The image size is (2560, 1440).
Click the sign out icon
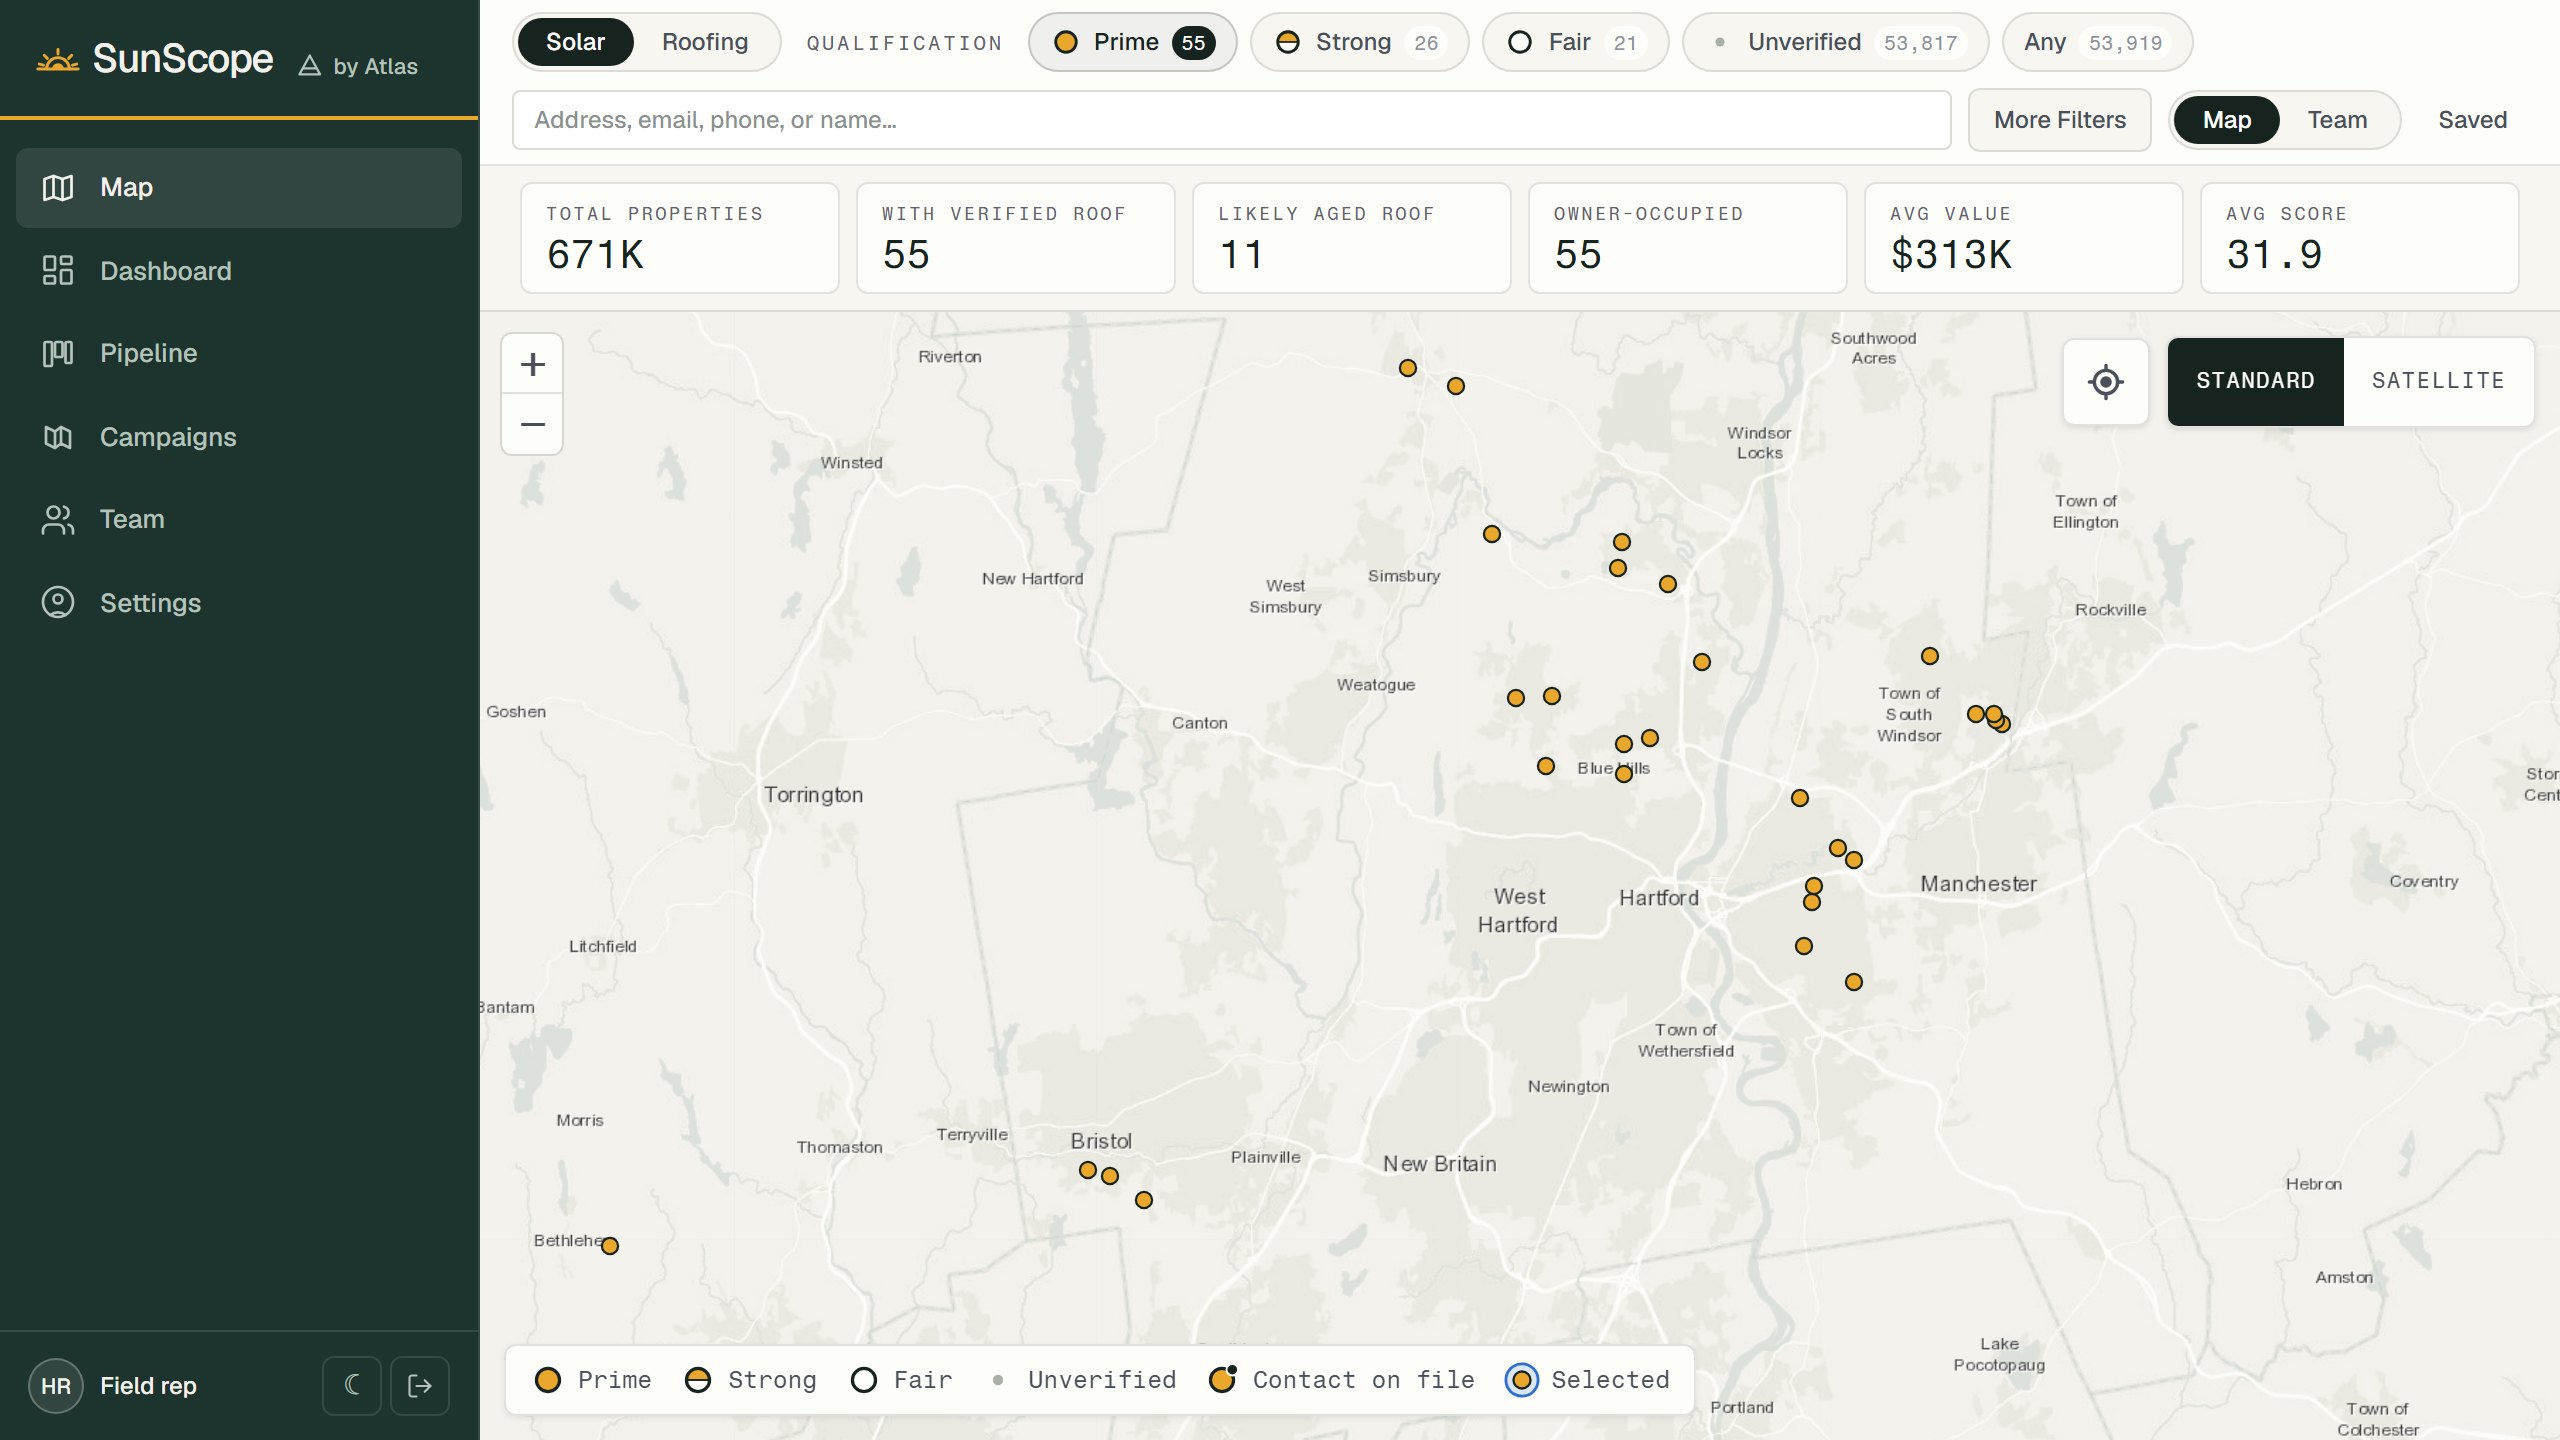420,1386
